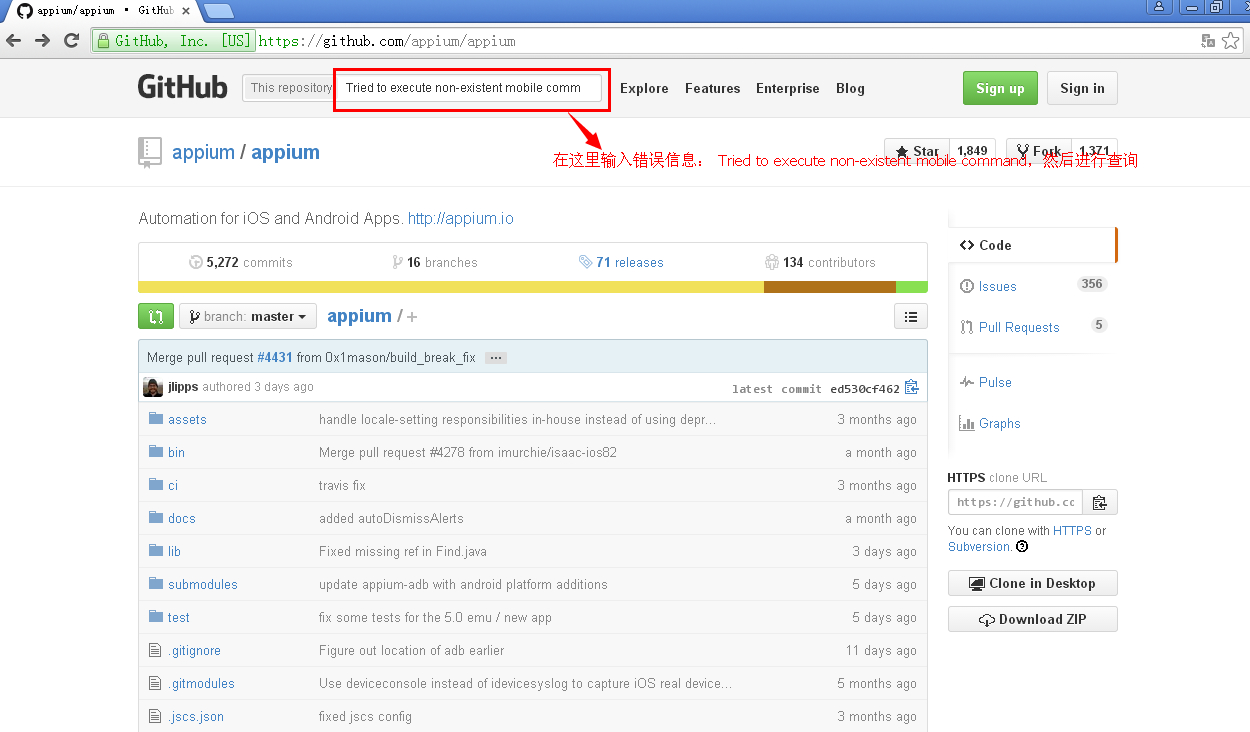Click the plus icon to create new file
This screenshot has height=732, width=1250.
412,316
